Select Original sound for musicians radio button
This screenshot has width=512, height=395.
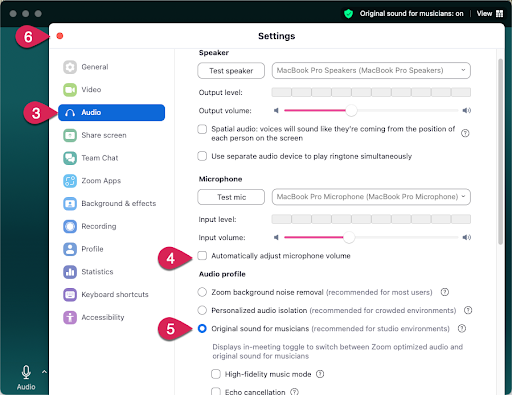coord(202,329)
